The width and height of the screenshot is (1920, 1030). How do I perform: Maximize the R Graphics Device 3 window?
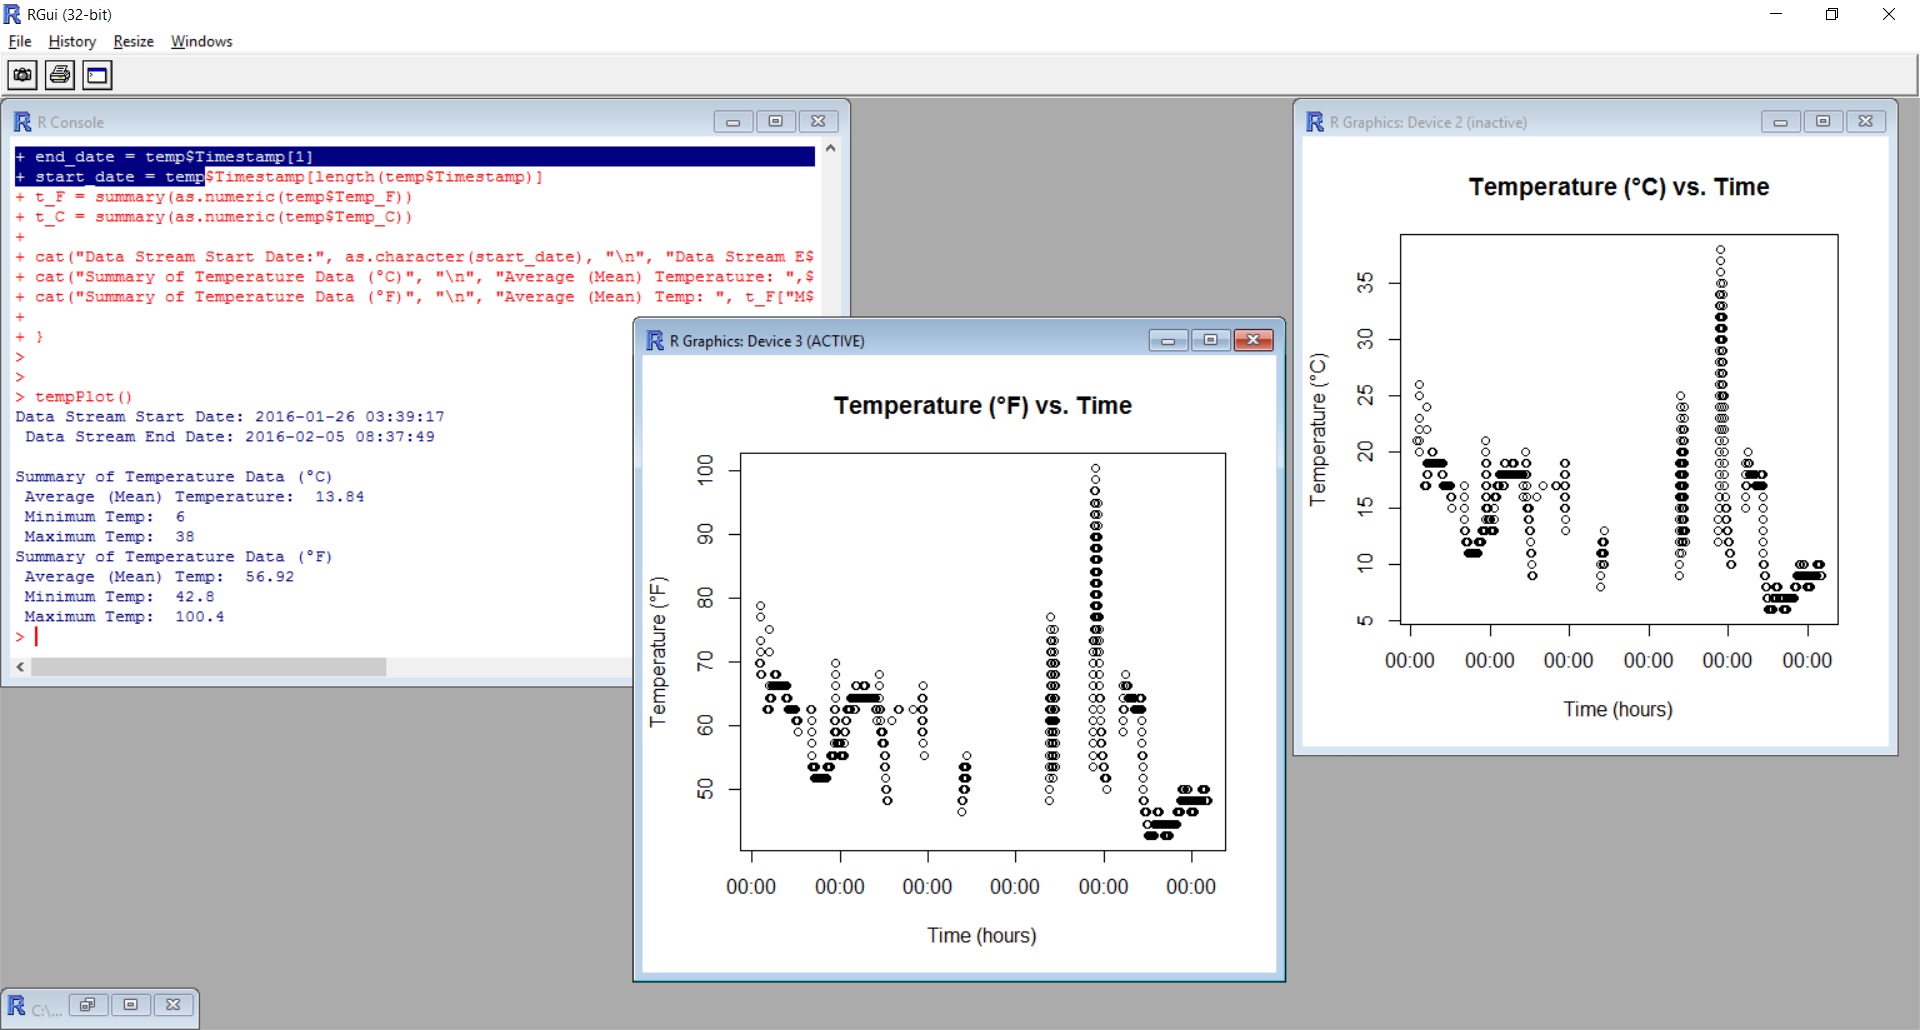1210,340
